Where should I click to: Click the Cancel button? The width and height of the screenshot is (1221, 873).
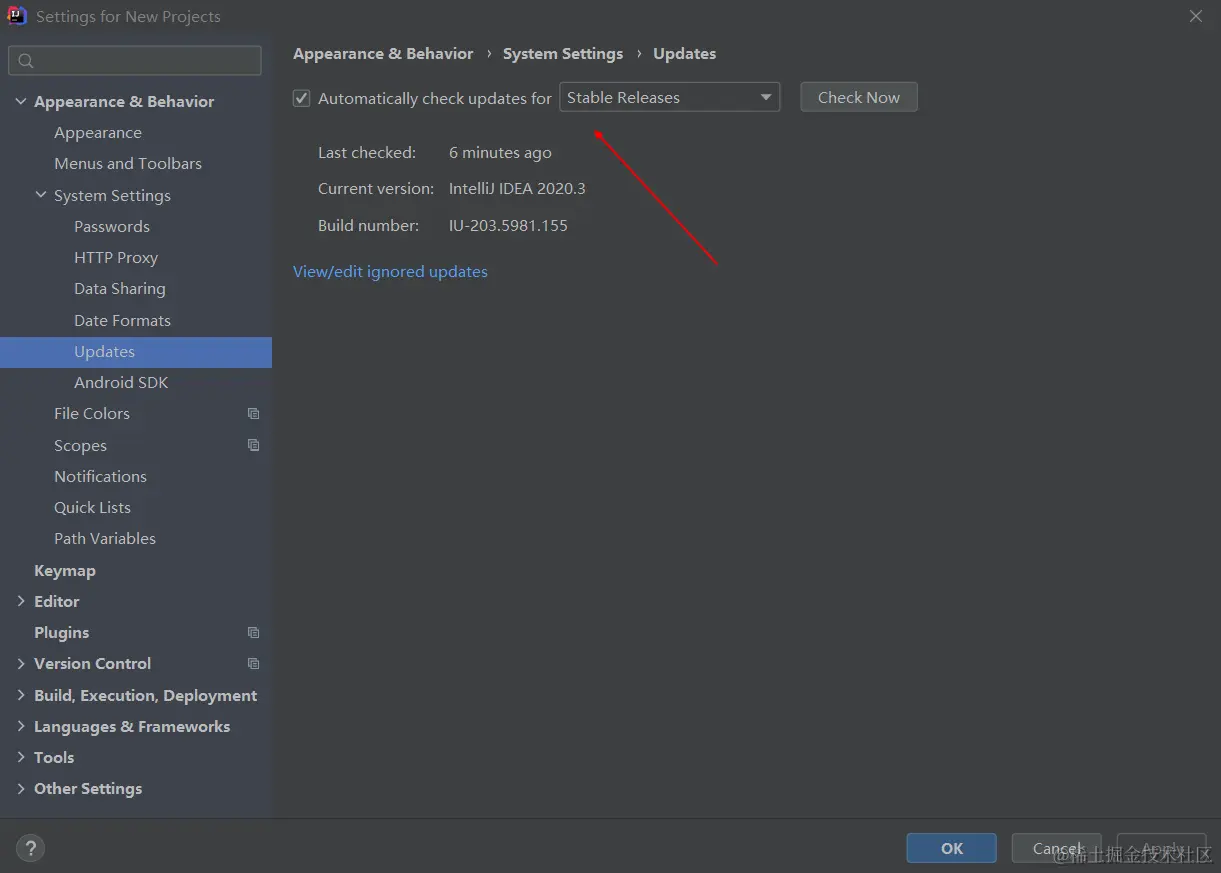pos(1057,848)
